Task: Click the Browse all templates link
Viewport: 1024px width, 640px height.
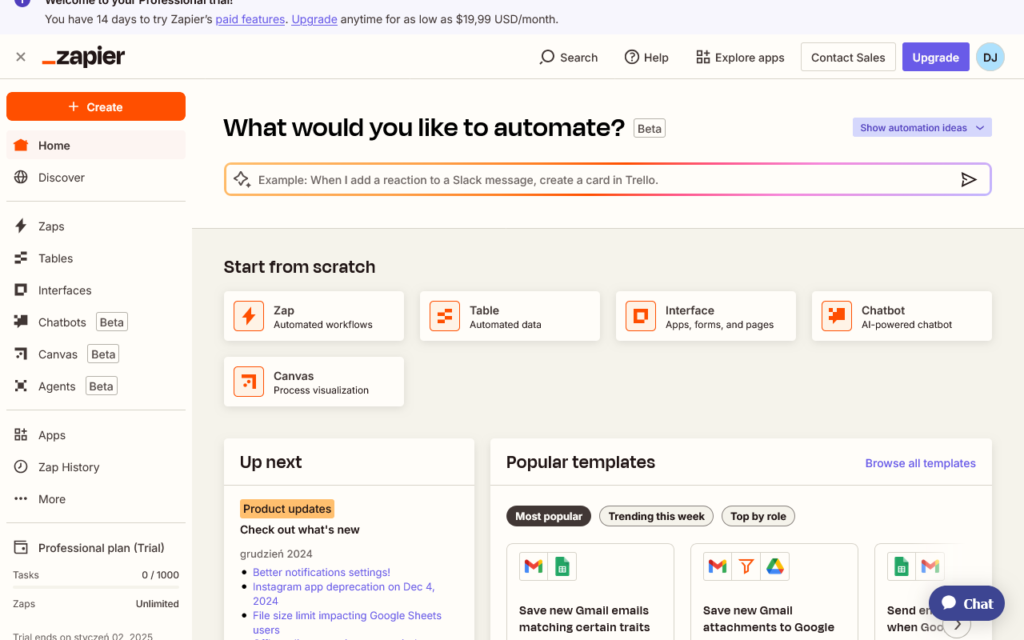Action: 920,463
